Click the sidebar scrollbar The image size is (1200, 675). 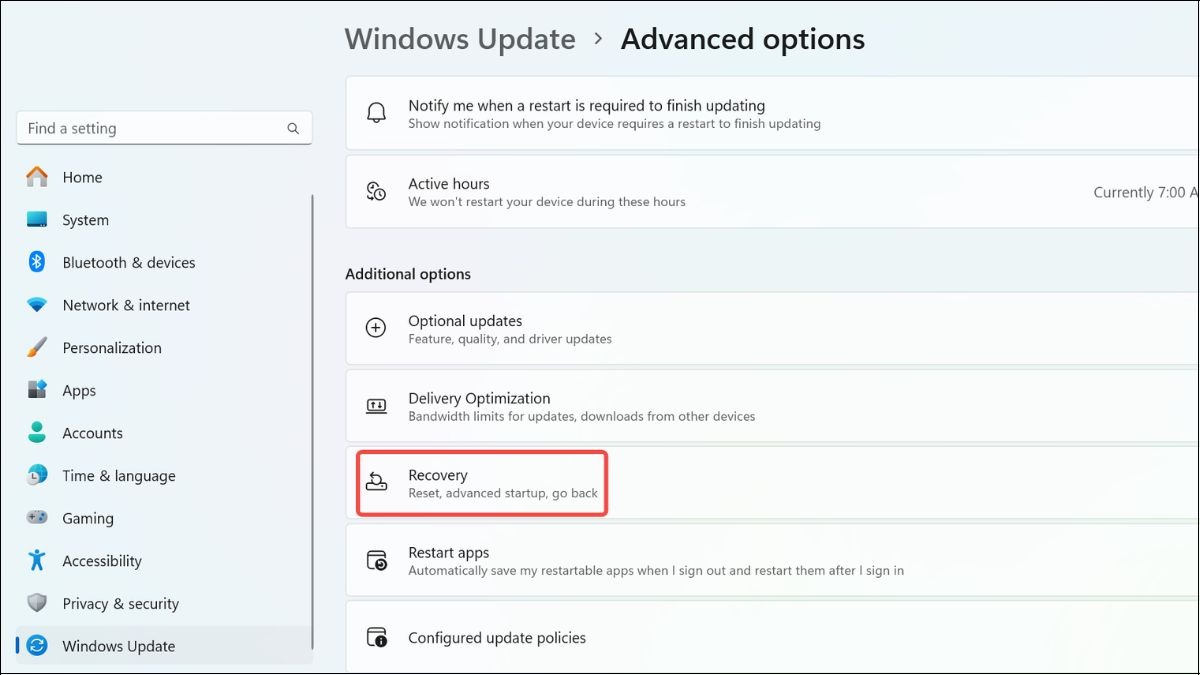point(314,420)
